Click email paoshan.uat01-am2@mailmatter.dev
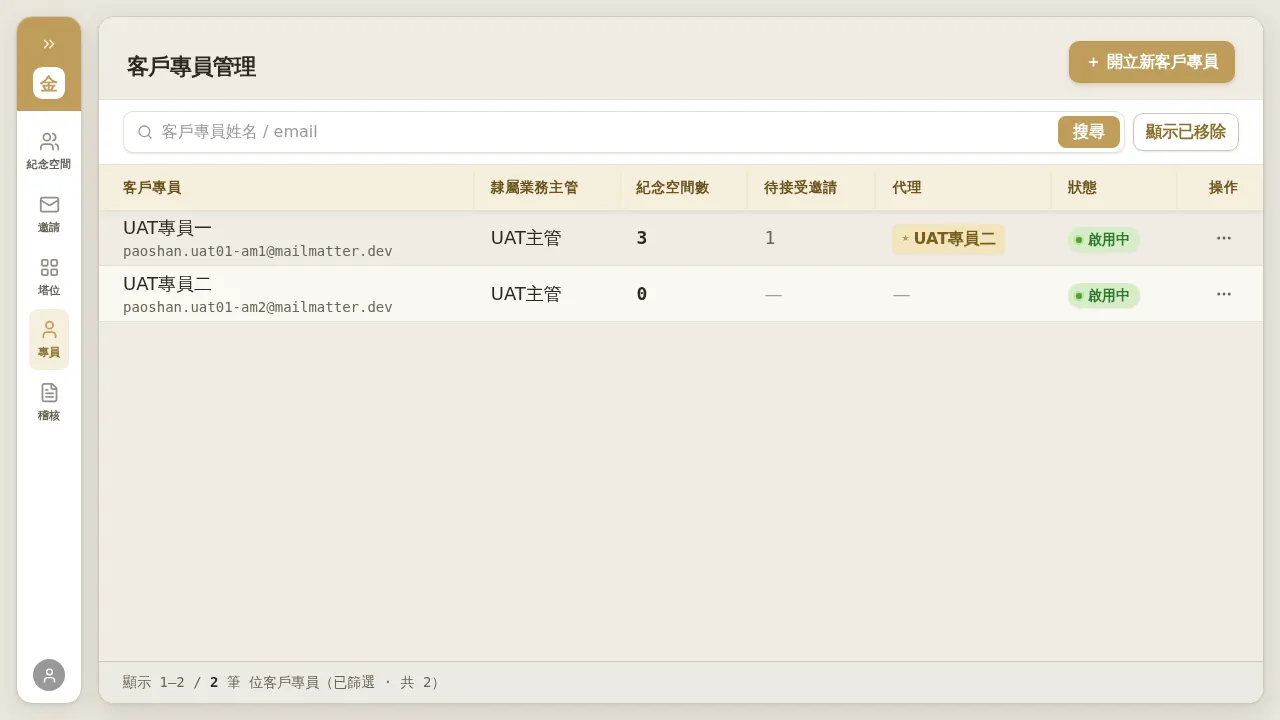Image resolution: width=1280 pixels, height=720 pixels. [x=258, y=307]
